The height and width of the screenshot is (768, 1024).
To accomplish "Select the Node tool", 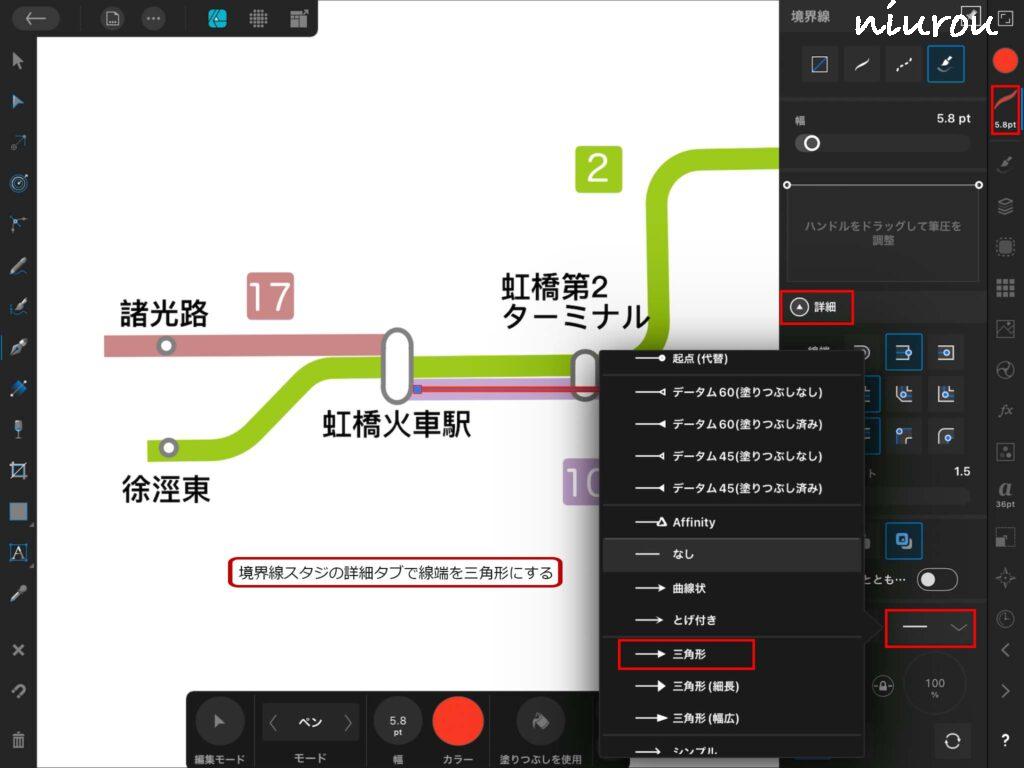I will (18, 102).
